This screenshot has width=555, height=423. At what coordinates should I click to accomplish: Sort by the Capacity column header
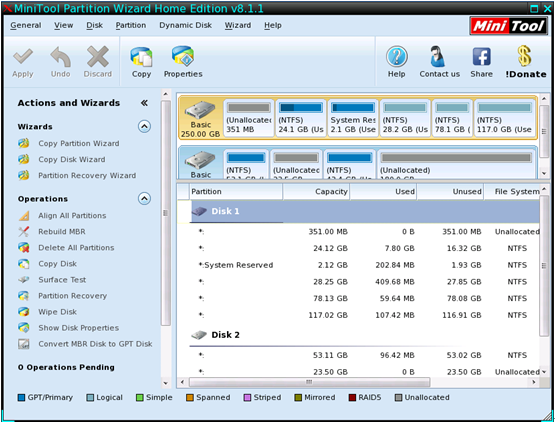(316, 192)
